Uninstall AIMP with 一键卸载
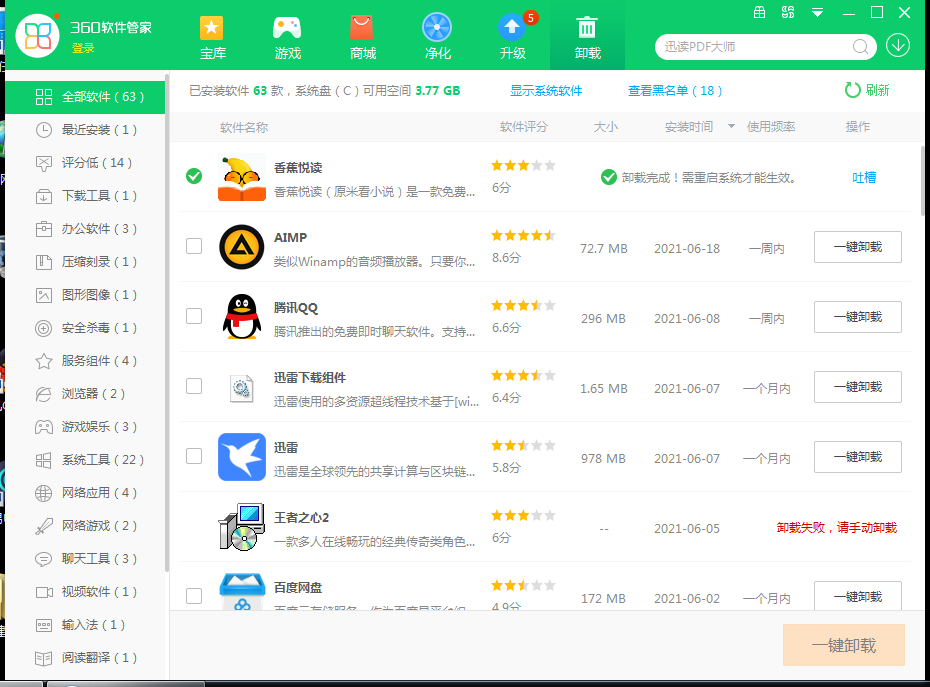This screenshot has height=687, width=930. click(858, 247)
